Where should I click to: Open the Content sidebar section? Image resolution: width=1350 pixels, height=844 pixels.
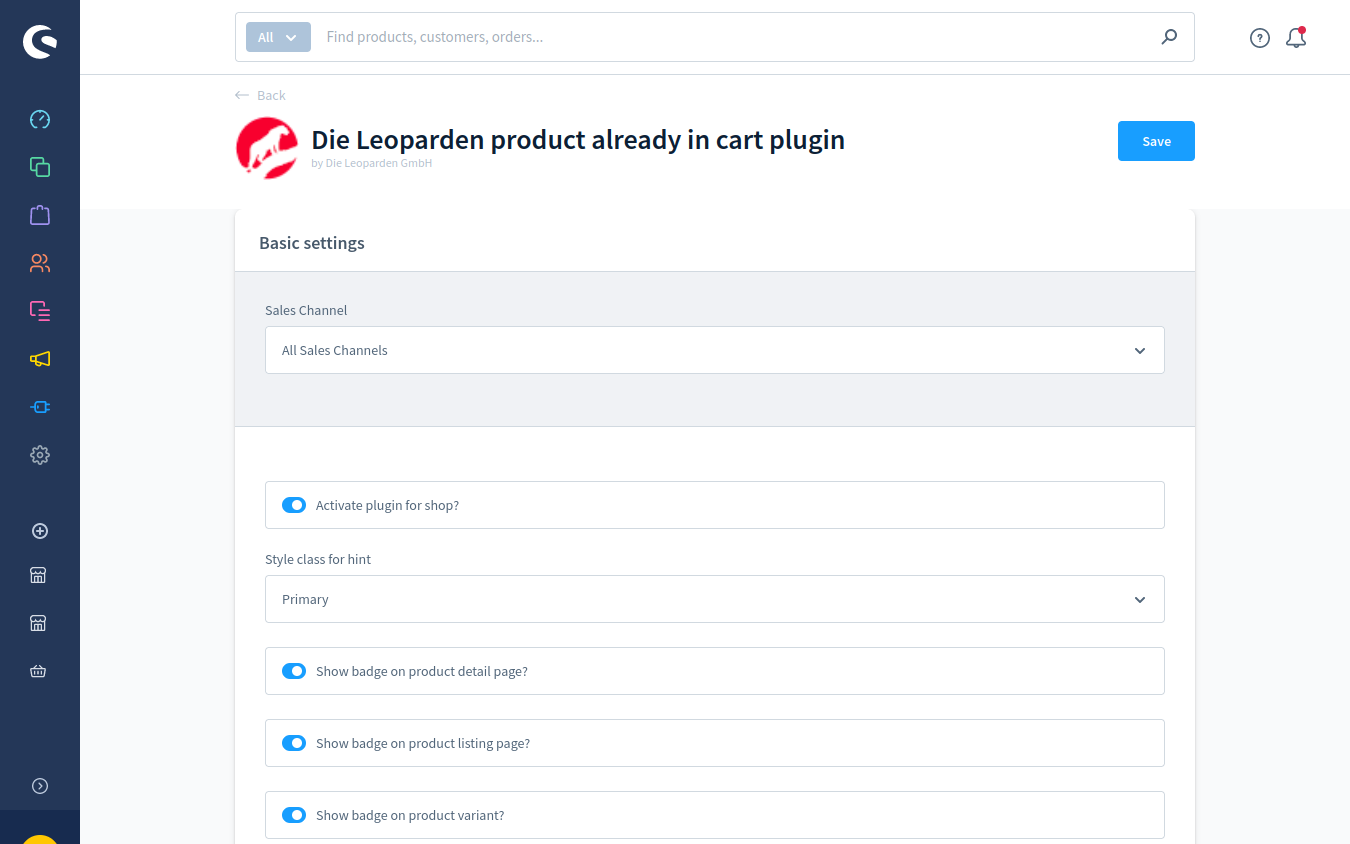(40, 311)
